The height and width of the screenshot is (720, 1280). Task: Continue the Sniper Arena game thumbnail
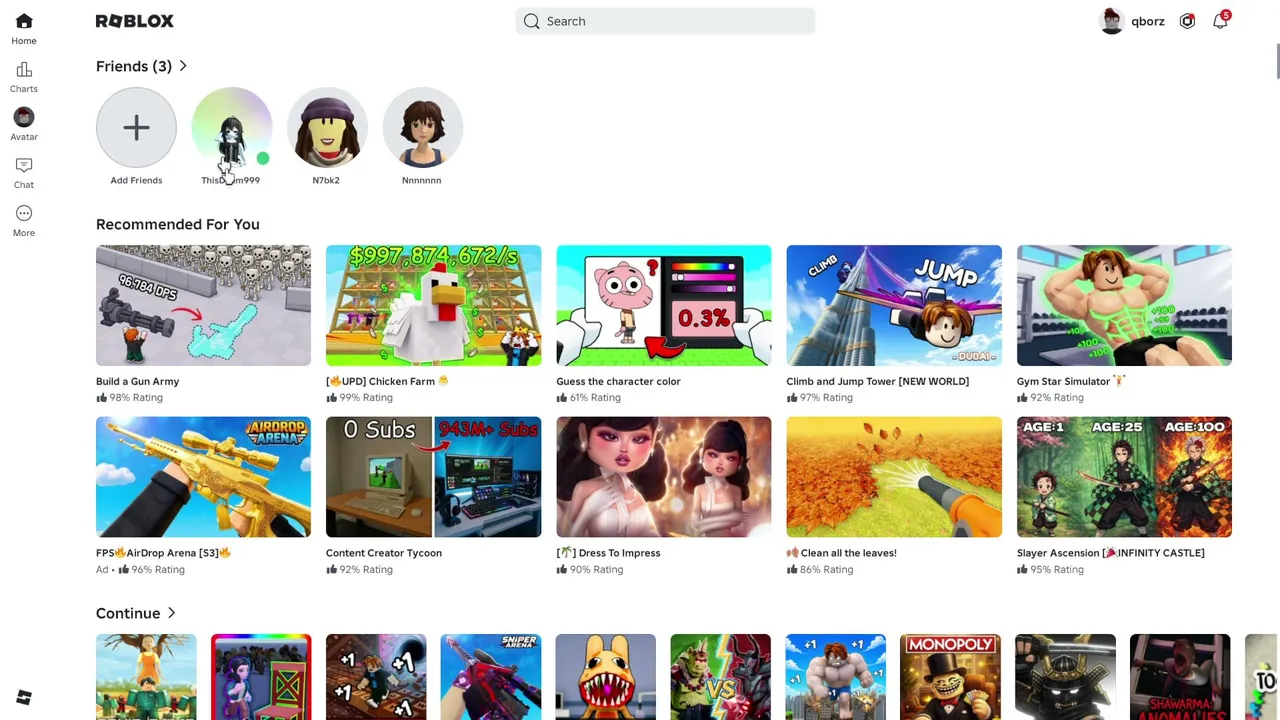click(491, 677)
